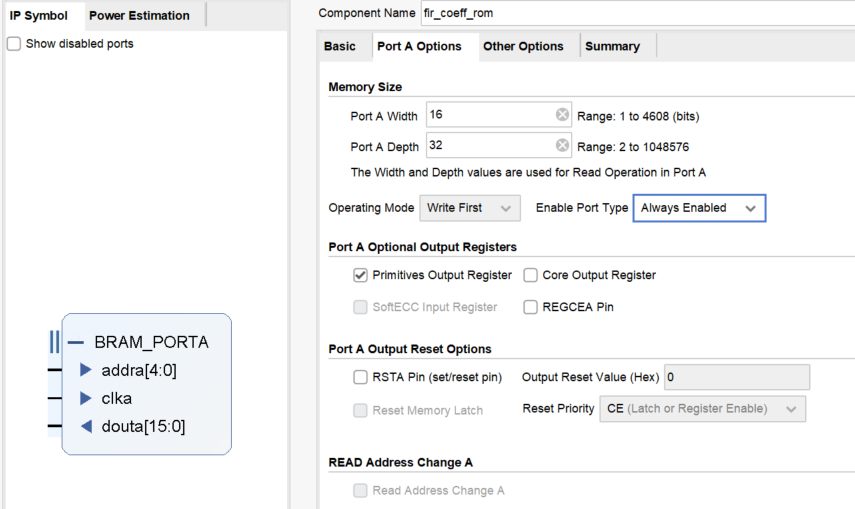Select the Port A Options tab

(419, 46)
